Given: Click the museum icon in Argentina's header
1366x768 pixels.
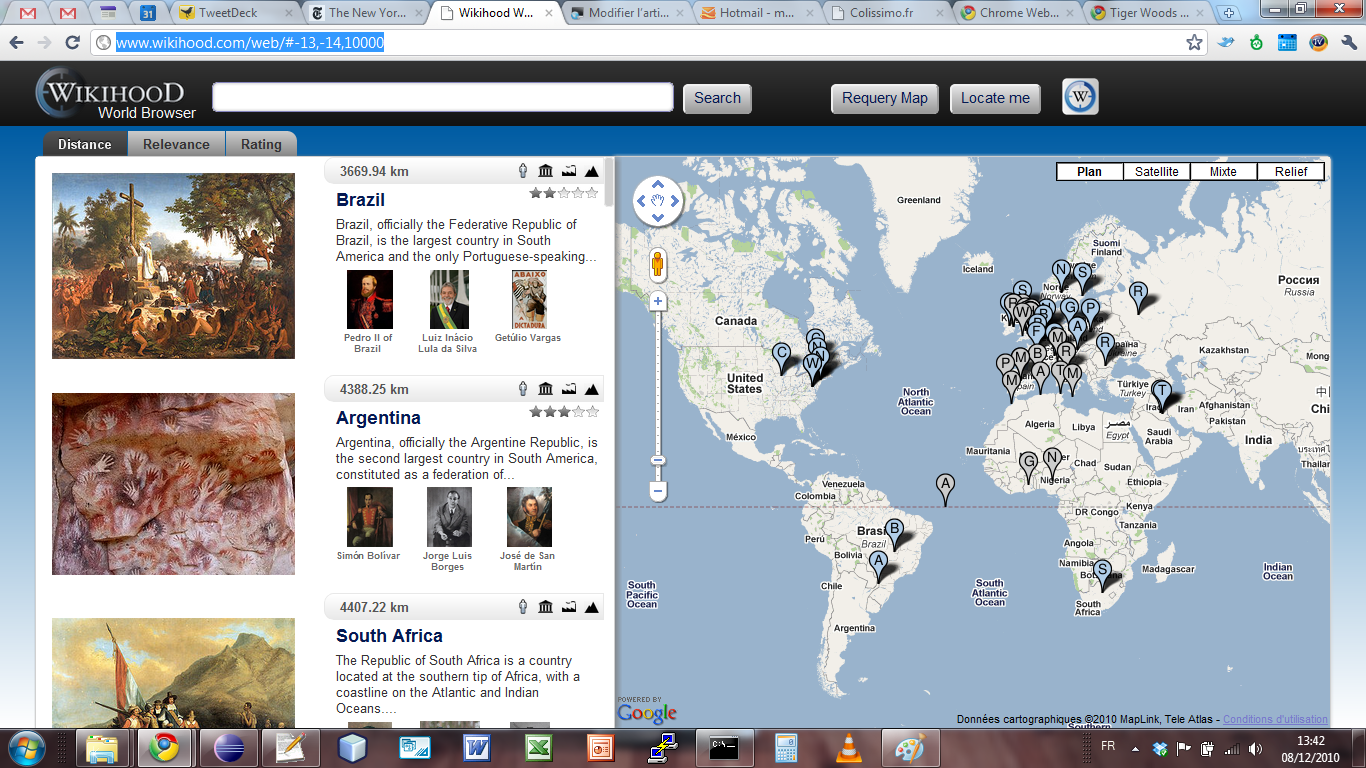Looking at the screenshot, I should click(x=546, y=389).
